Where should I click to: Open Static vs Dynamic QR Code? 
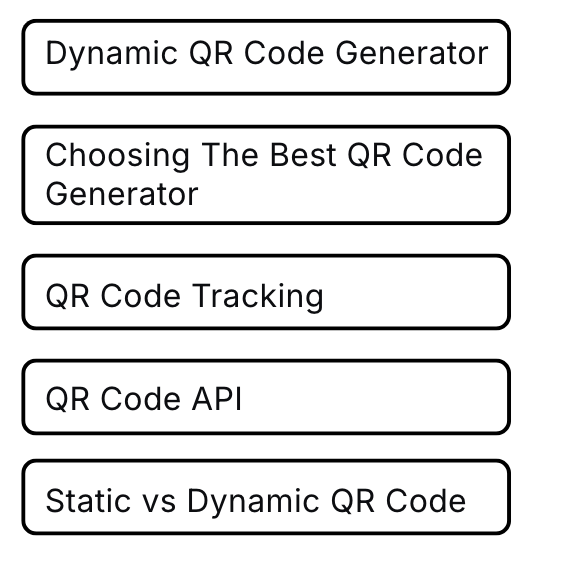click(266, 497)
